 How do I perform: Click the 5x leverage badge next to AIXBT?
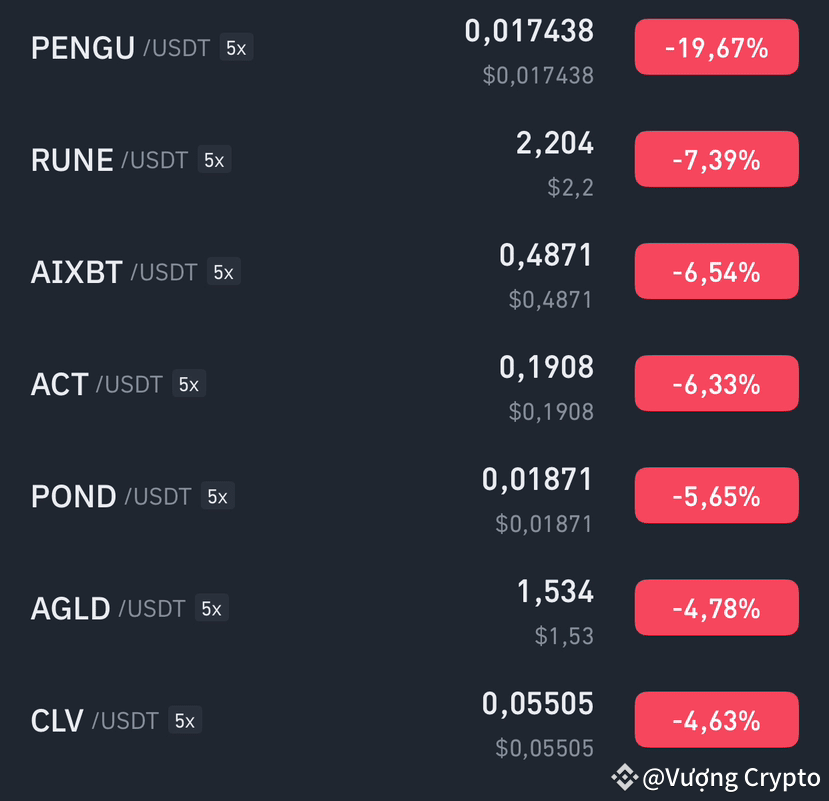(x=224, y=272)
